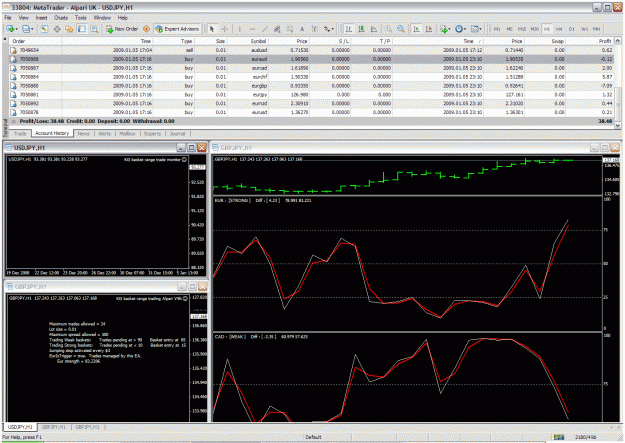Open the Templates dropdown
625x443 pixels.
pos(476,29)
